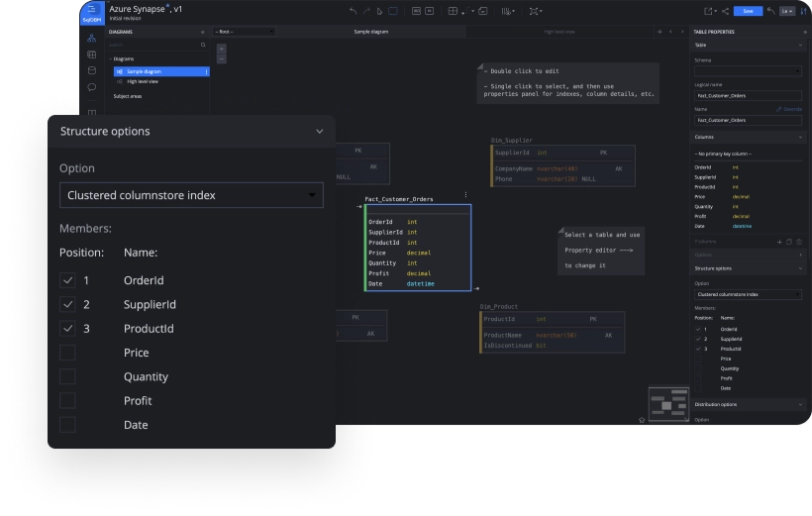Select Sample diagram in Diagrams tree
The width and height of the screenshot is (812, 516).
(162, 71)
